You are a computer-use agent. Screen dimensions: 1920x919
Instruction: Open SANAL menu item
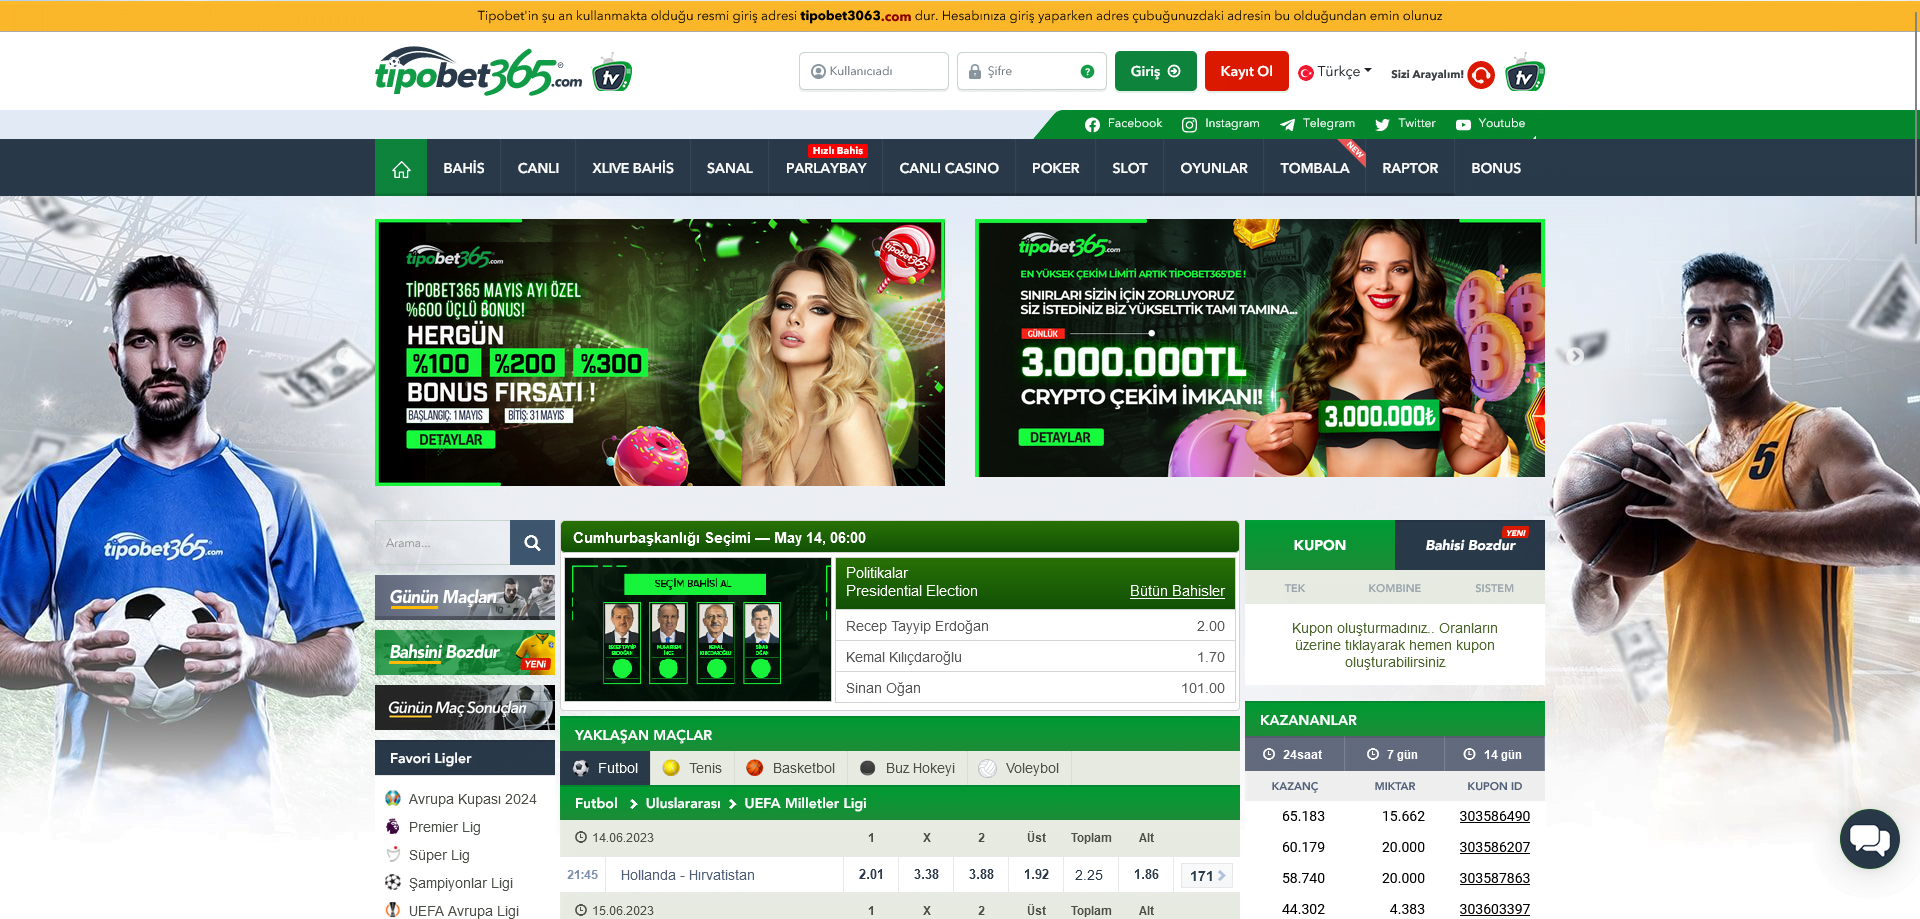point(730,168)
